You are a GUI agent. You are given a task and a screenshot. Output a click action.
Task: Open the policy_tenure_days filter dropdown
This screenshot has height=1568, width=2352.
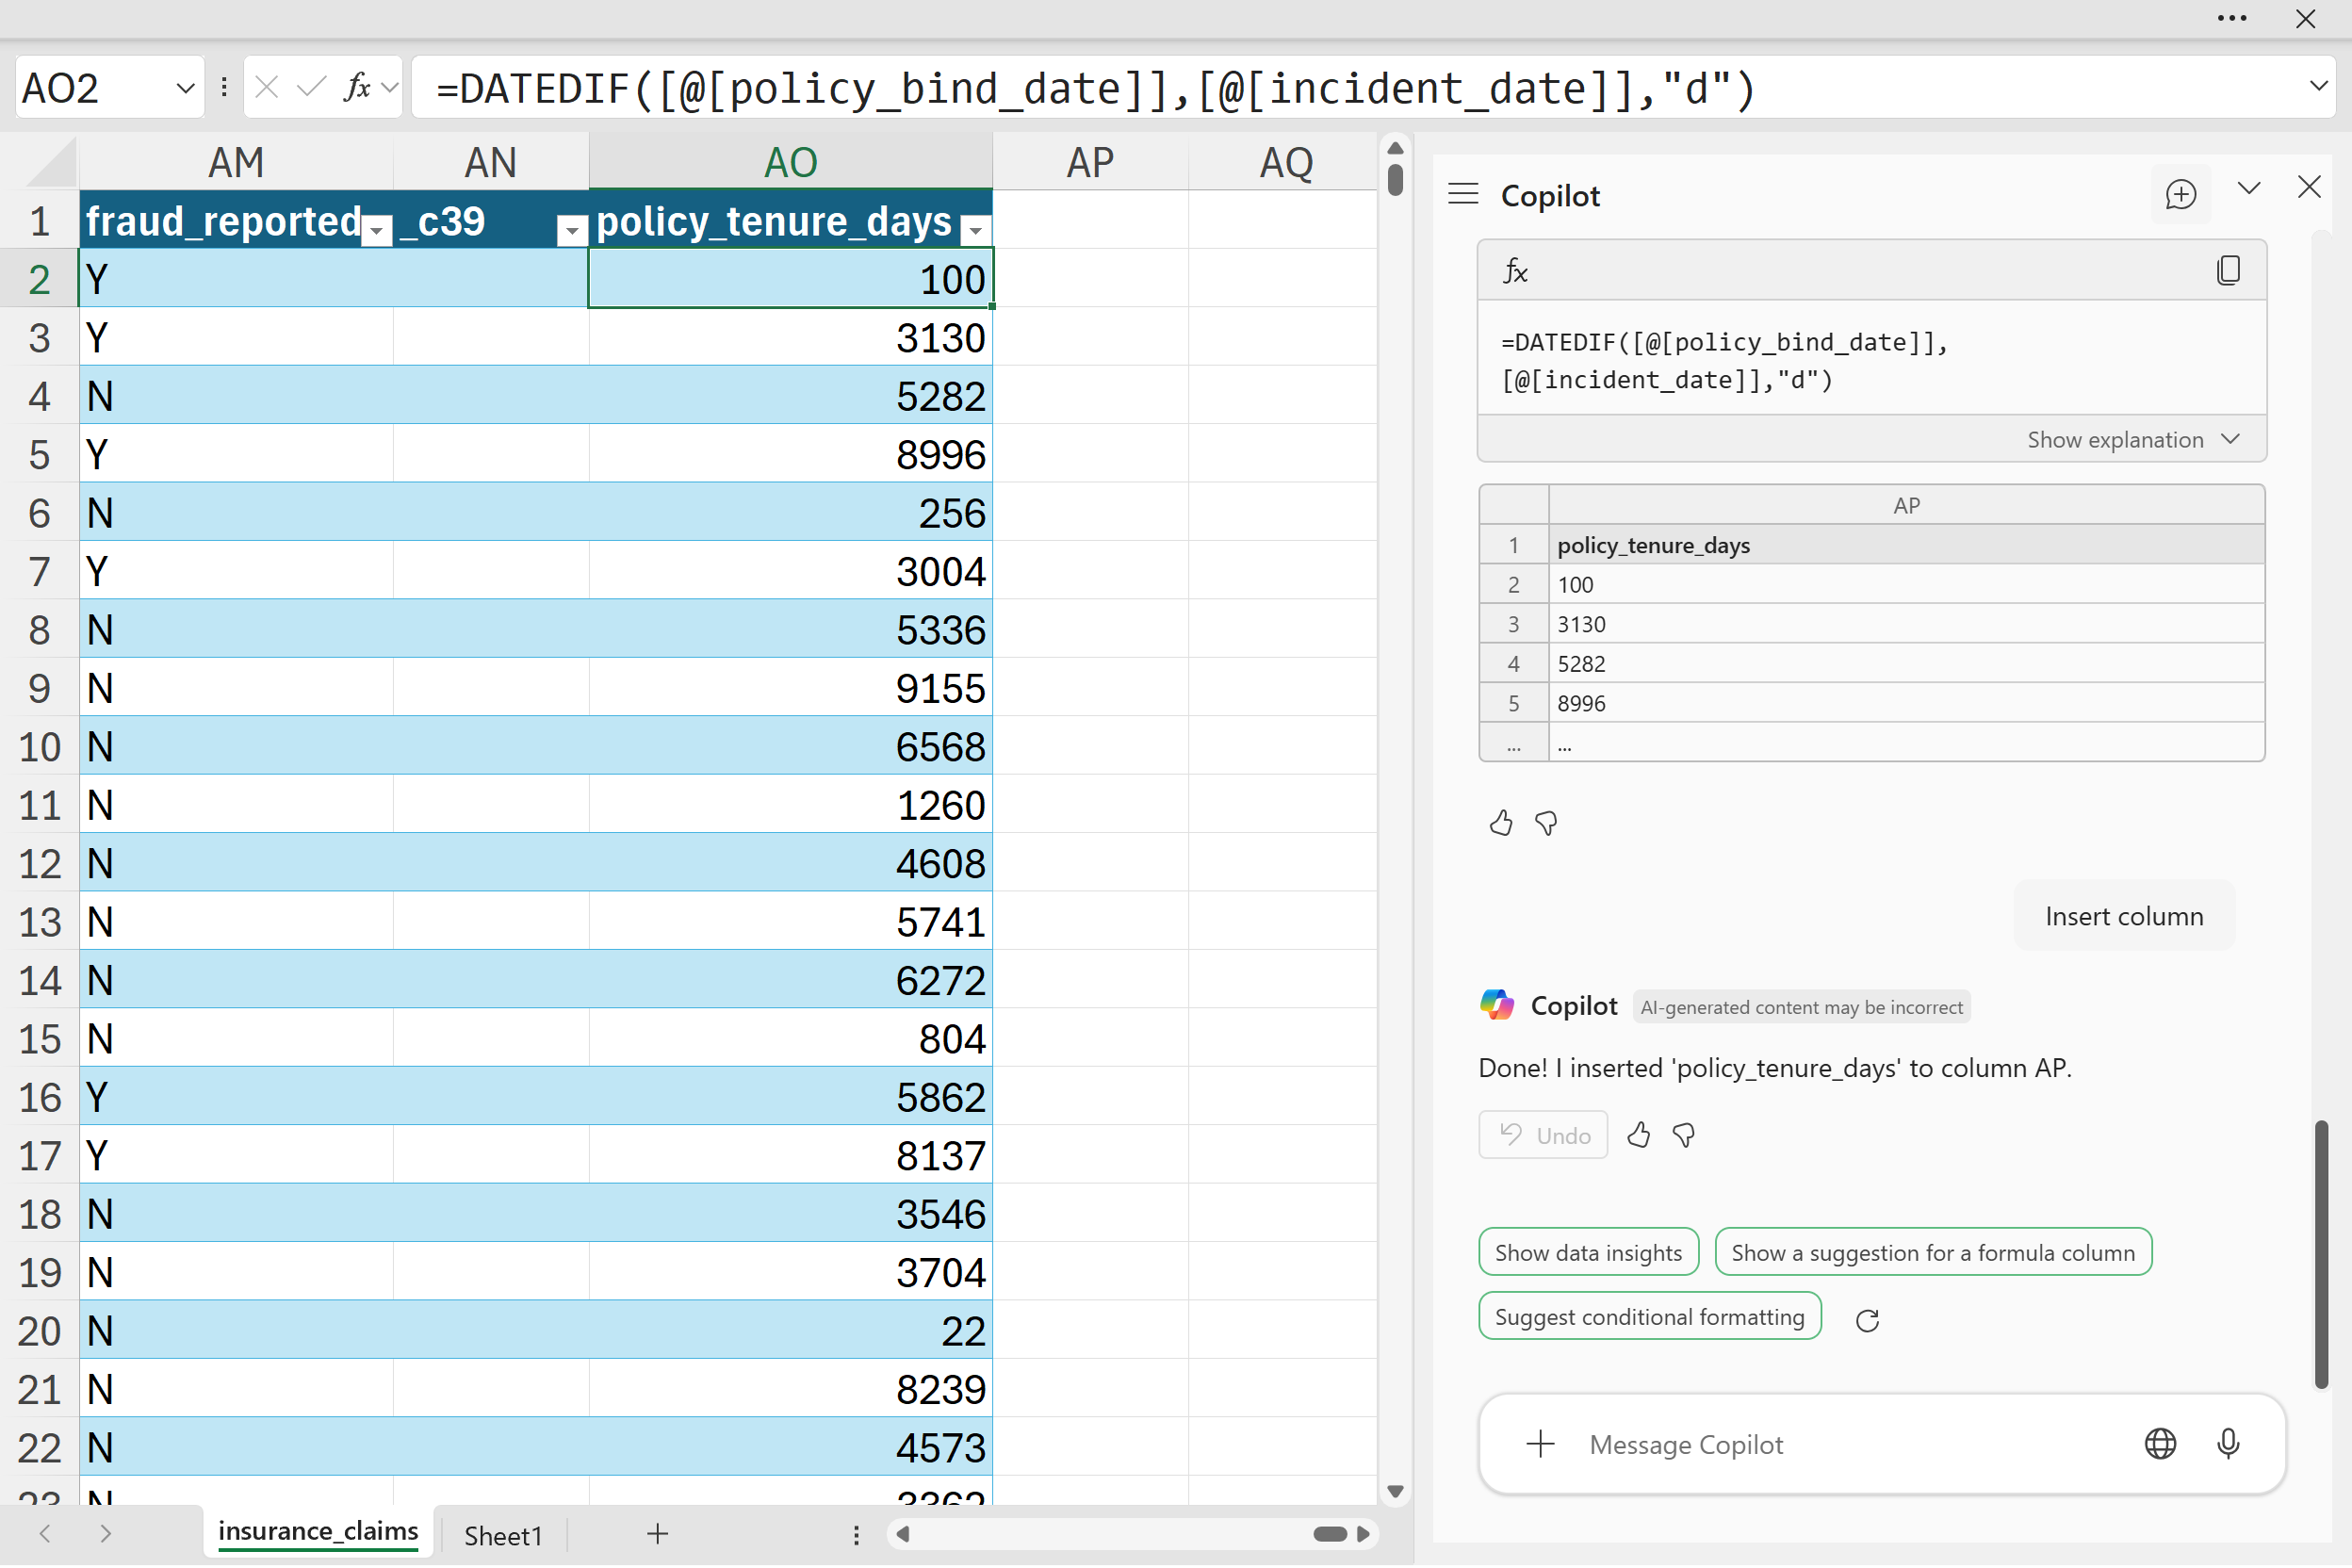coord(975,230)
